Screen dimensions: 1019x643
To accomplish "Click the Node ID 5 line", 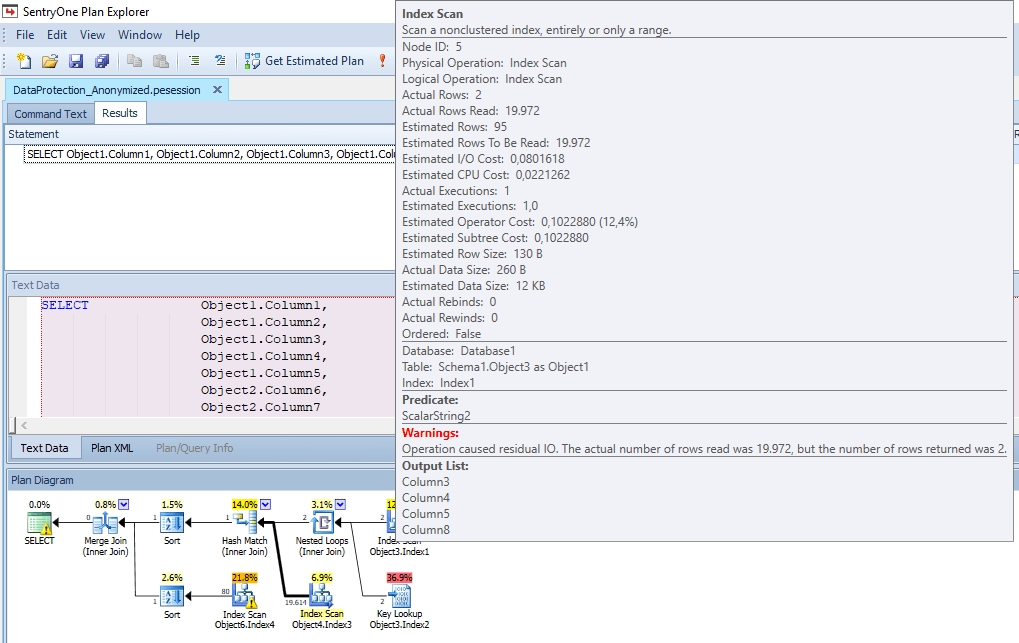I will [432, 47].
